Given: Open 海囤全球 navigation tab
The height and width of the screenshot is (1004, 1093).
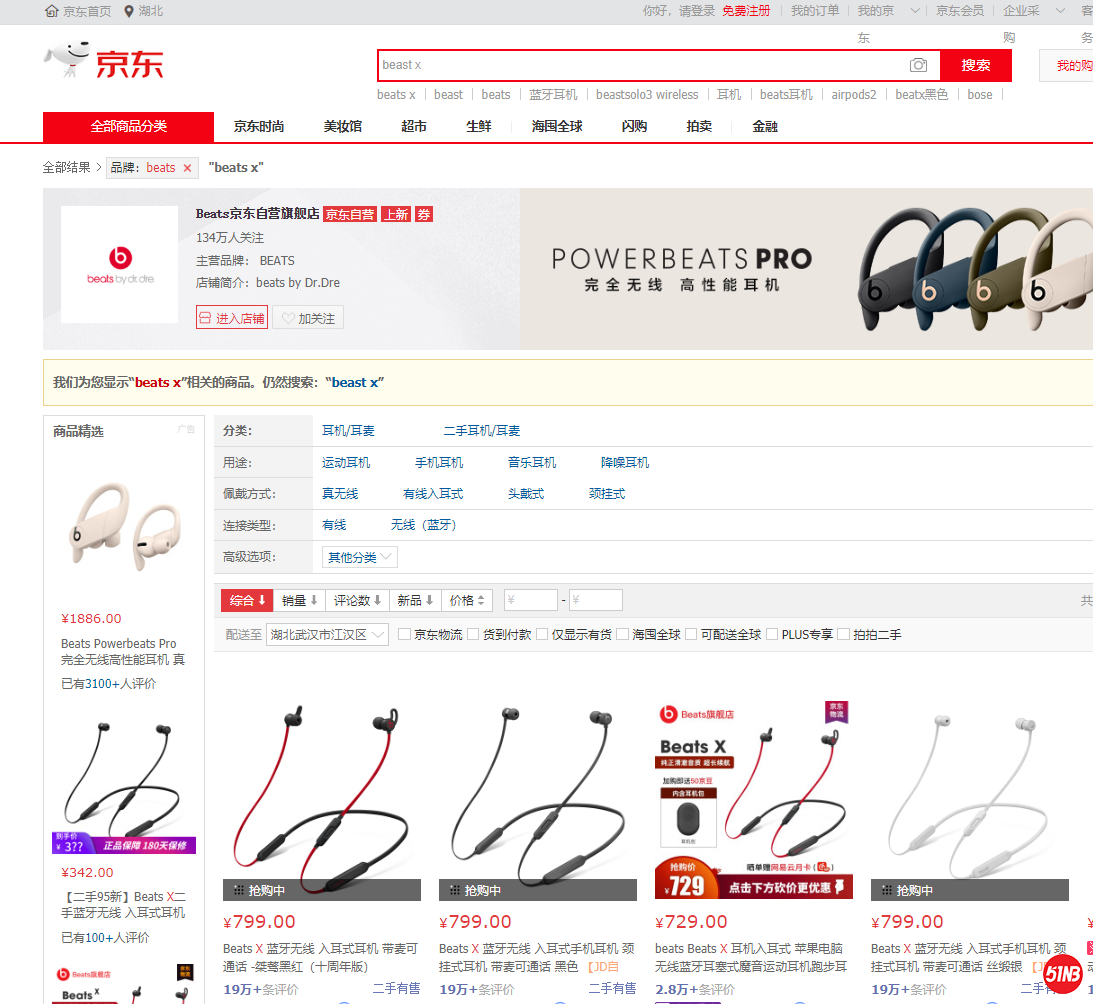Looking at the screenshot, I should pos(557,126).
